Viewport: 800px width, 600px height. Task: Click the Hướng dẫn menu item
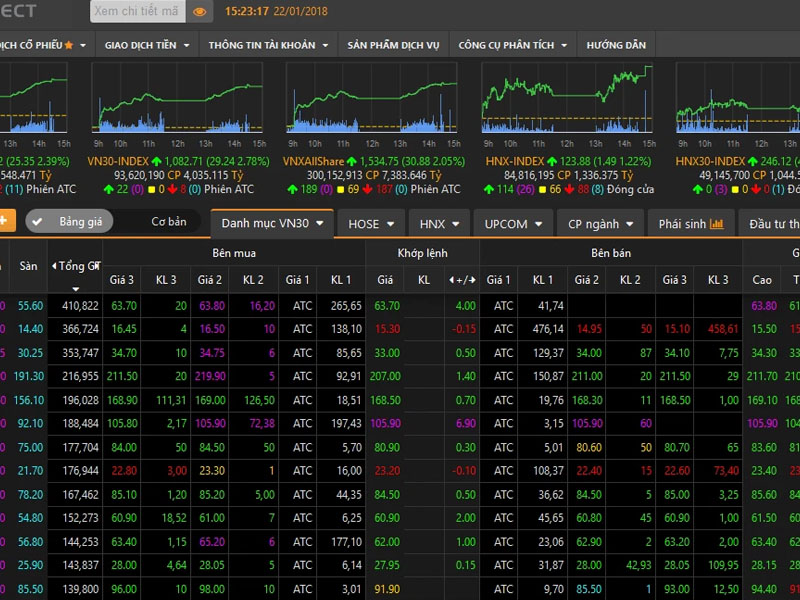click(616, 45)
